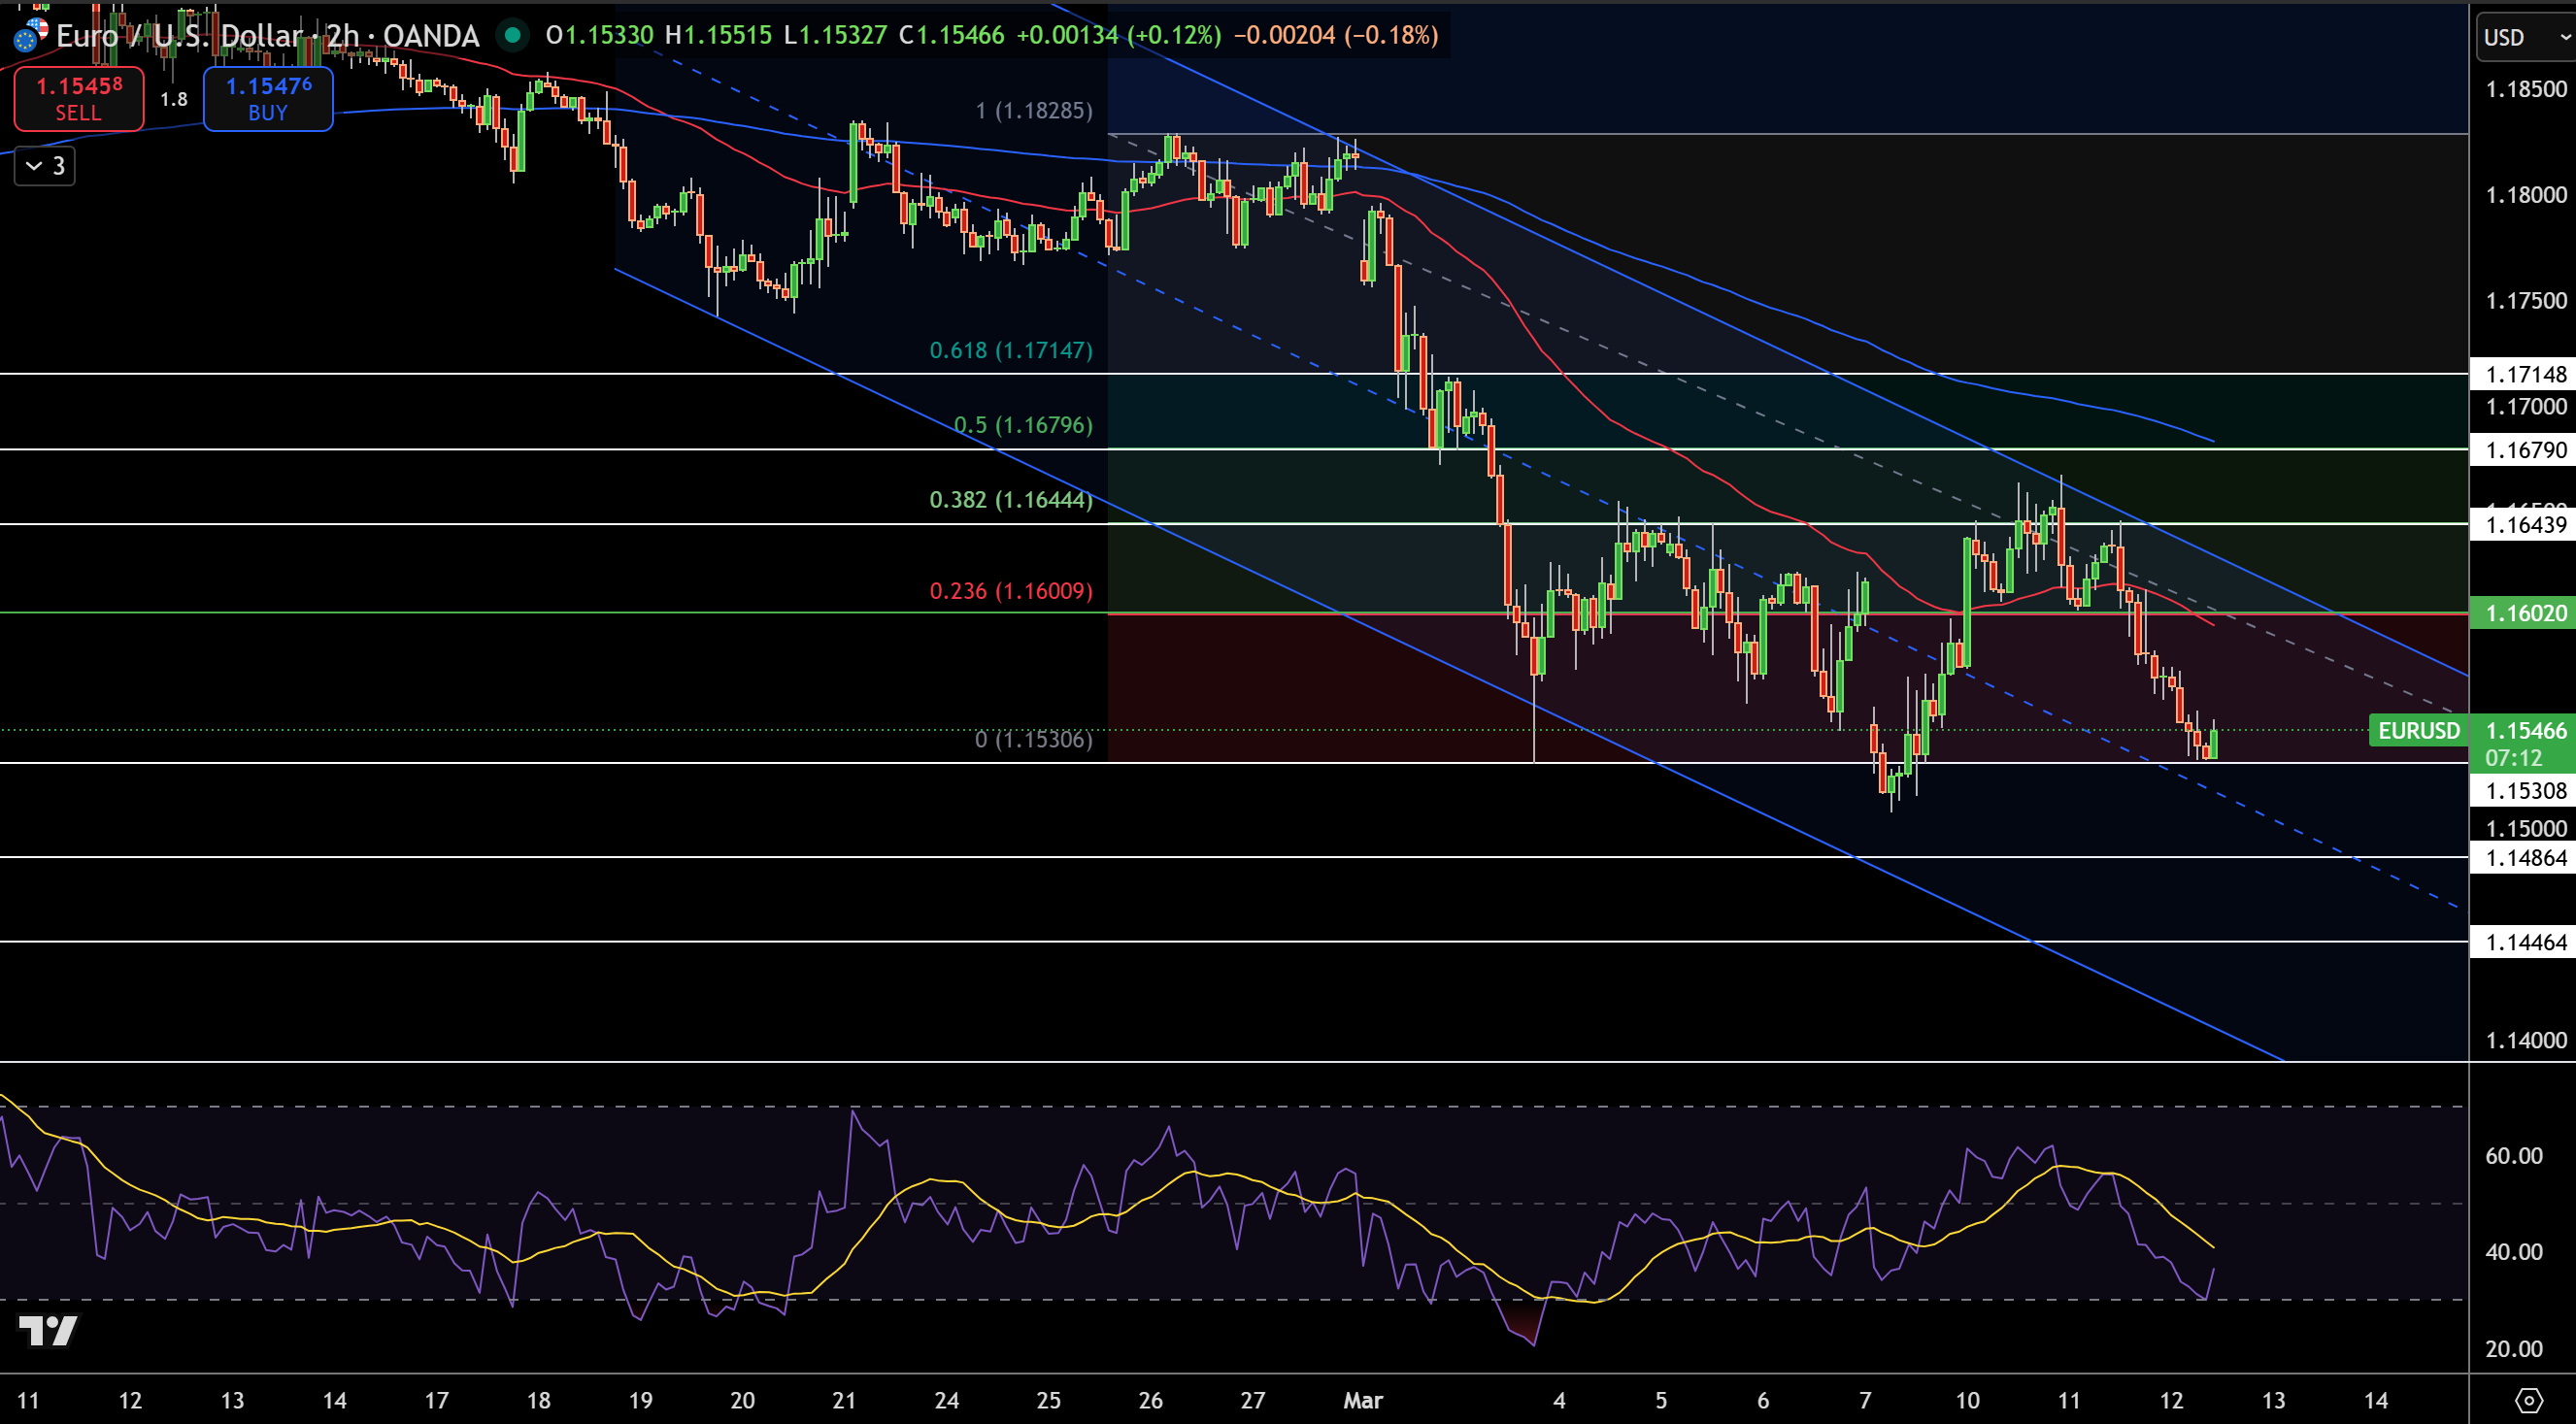Click the Fibonacci 0.5 (1.16796) label

1023,425
